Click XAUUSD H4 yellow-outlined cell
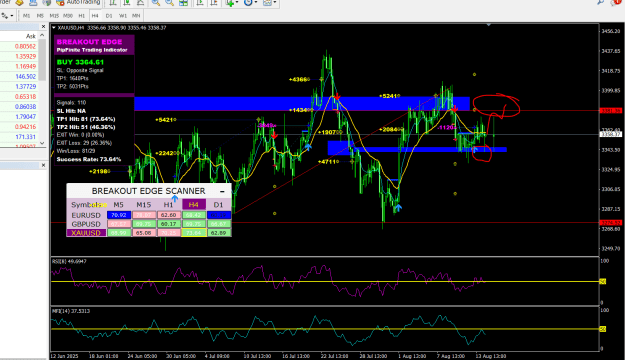Screen dimensions: 625x360 point(194,233)
